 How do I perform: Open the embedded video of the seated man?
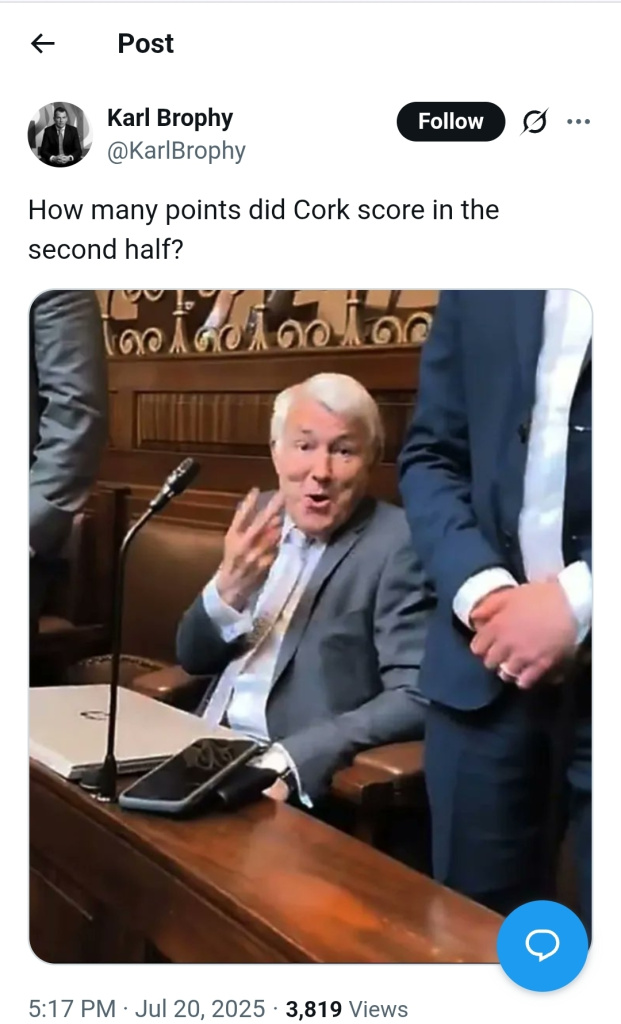click(311, 626)
